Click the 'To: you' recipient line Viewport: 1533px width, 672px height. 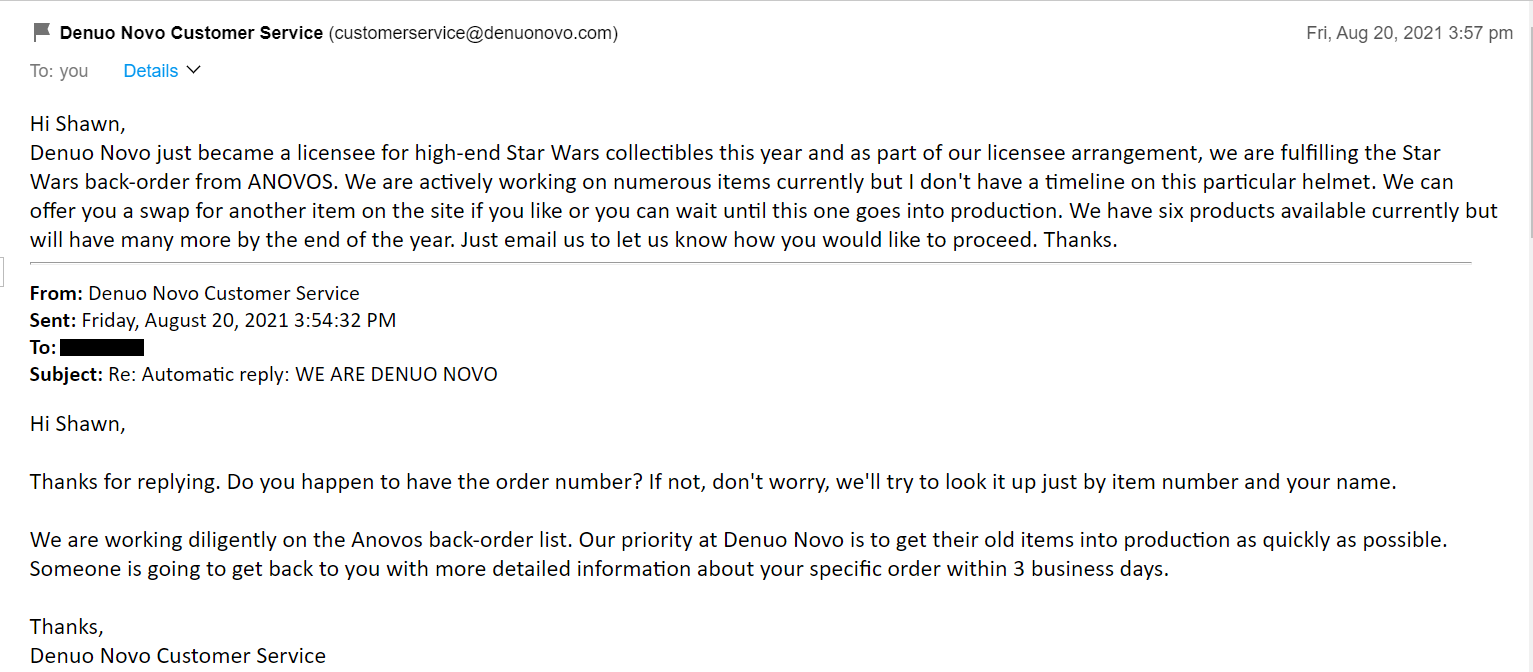[59, 71]
